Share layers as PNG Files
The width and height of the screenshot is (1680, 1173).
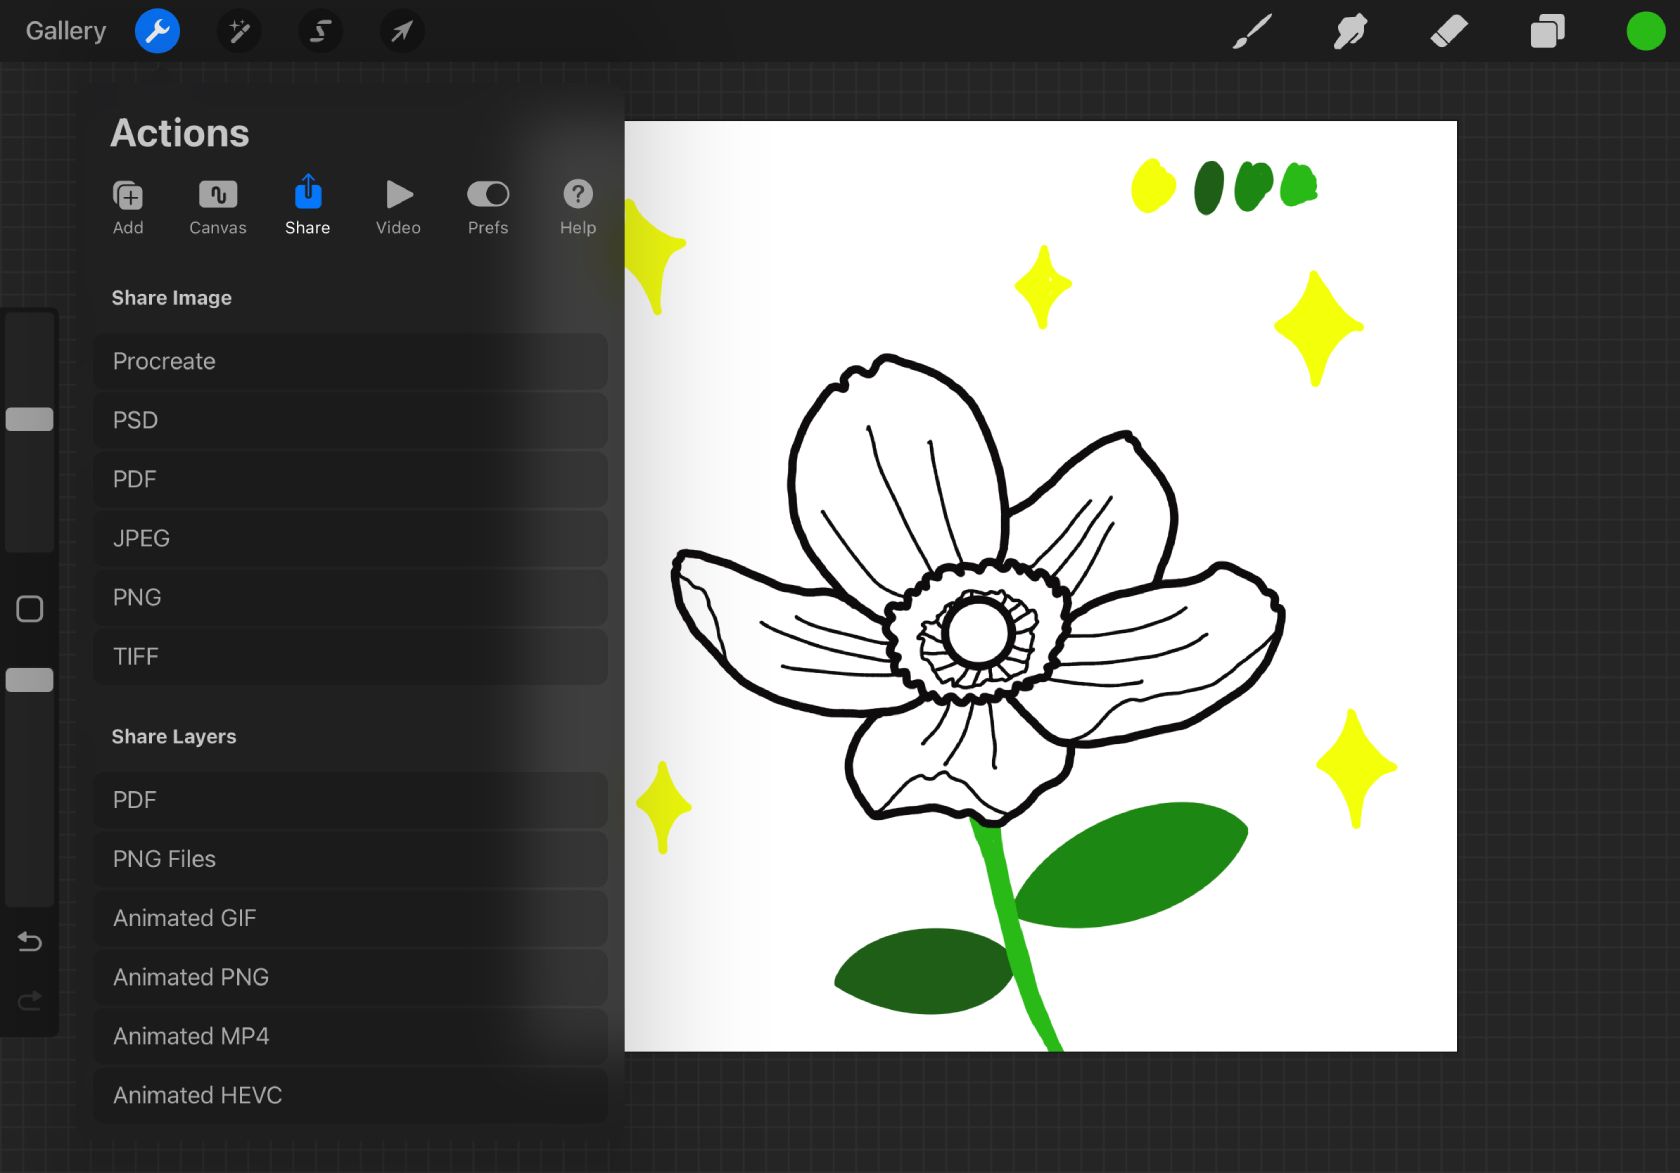coord(350,858)
